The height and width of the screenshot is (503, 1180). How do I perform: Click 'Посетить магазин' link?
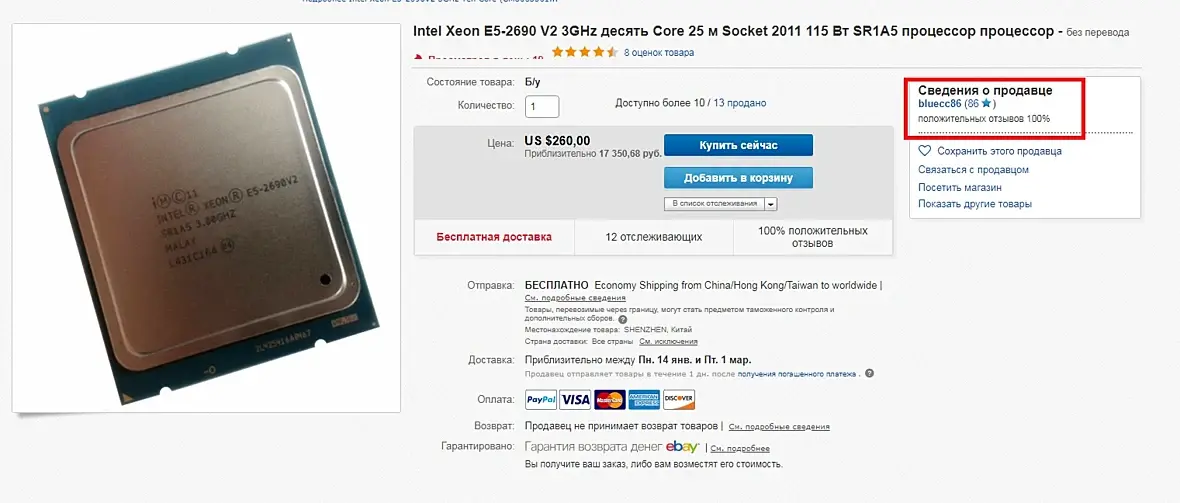point(960,187)
